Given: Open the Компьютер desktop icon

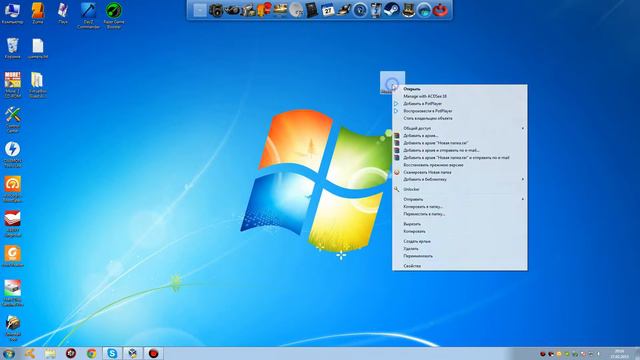Looking at the screenshot, I should click(x=12, y=13).
